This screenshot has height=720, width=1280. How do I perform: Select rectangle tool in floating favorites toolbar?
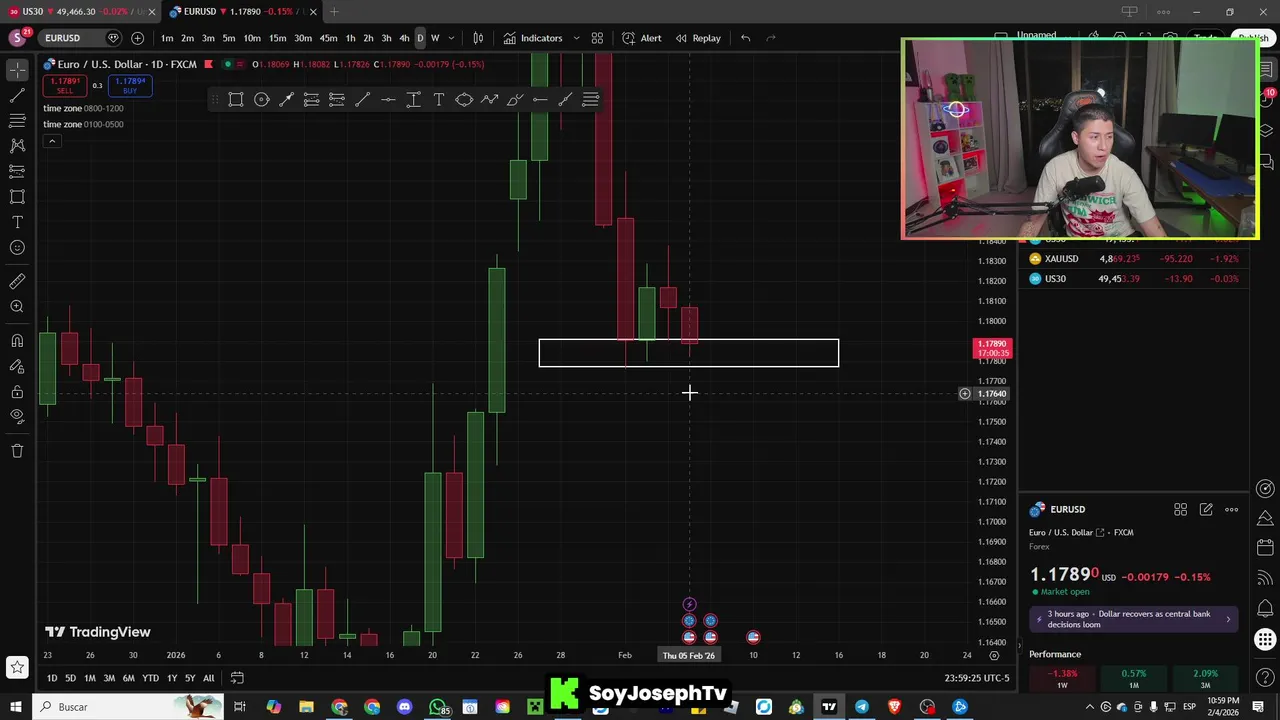(236, 99)
